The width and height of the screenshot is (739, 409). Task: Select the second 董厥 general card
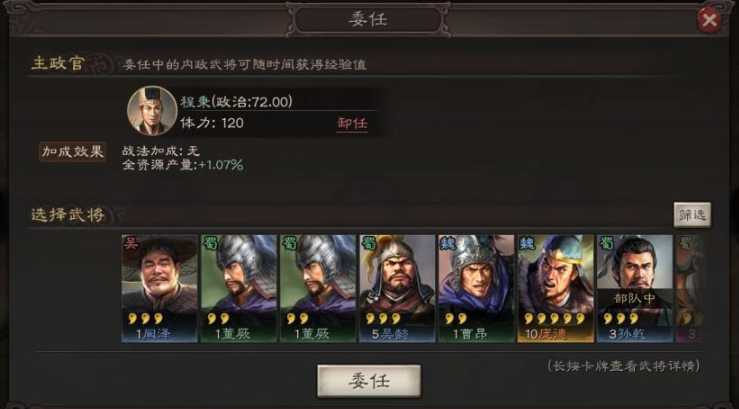[318, 288]
